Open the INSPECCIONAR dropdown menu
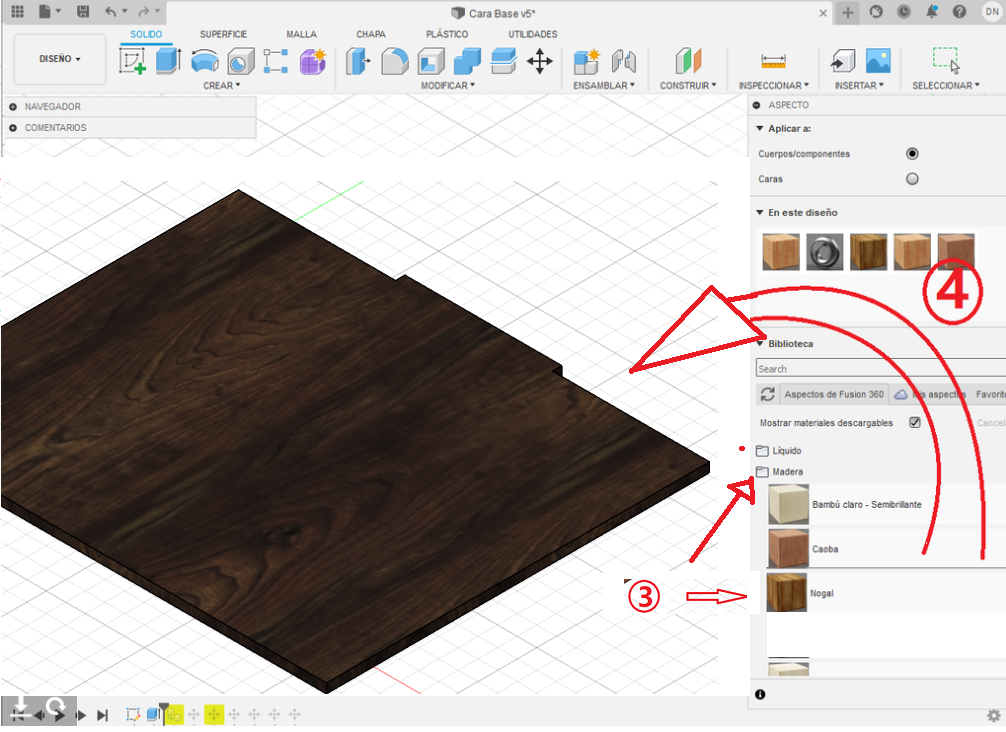 pos(774,85)
